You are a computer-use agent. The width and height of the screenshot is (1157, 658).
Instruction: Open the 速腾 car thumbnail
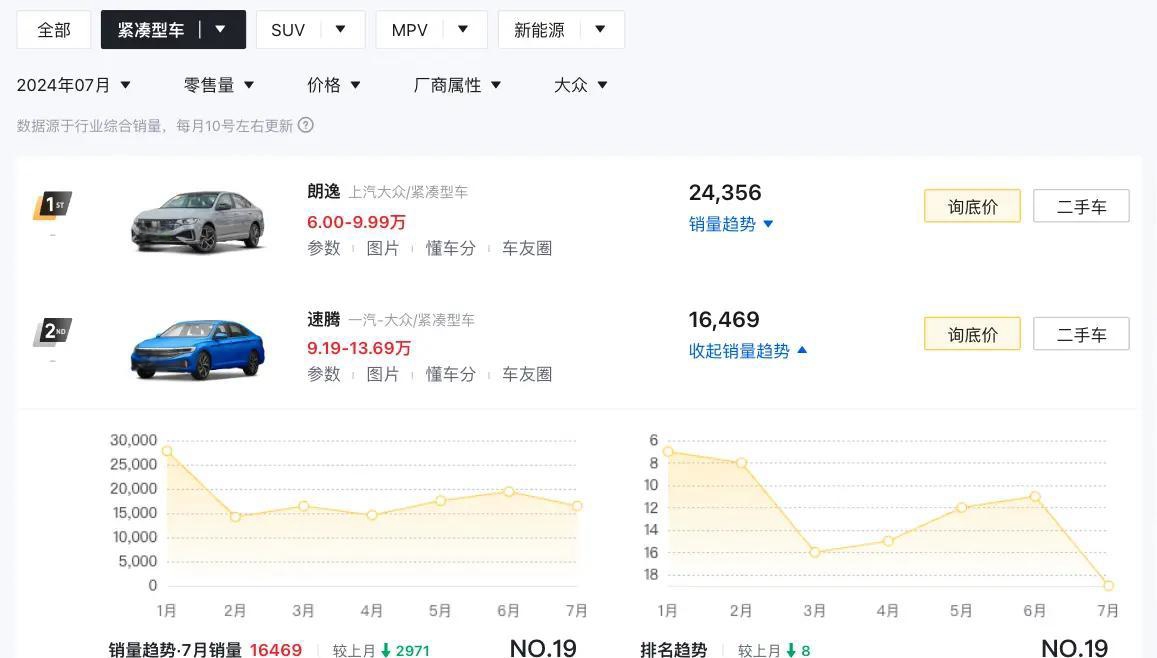pyautogui.click(x=198, y=349)
